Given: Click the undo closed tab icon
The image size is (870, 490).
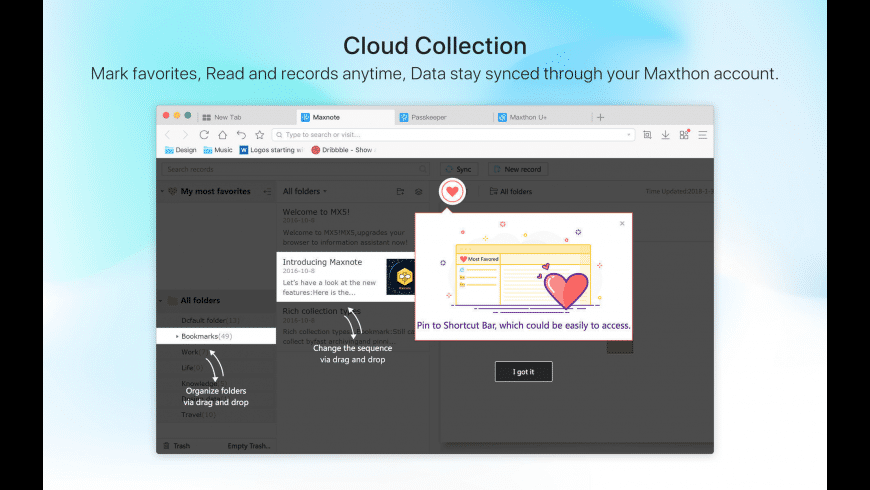Looking at the screenshot, I should click(241, 135).
